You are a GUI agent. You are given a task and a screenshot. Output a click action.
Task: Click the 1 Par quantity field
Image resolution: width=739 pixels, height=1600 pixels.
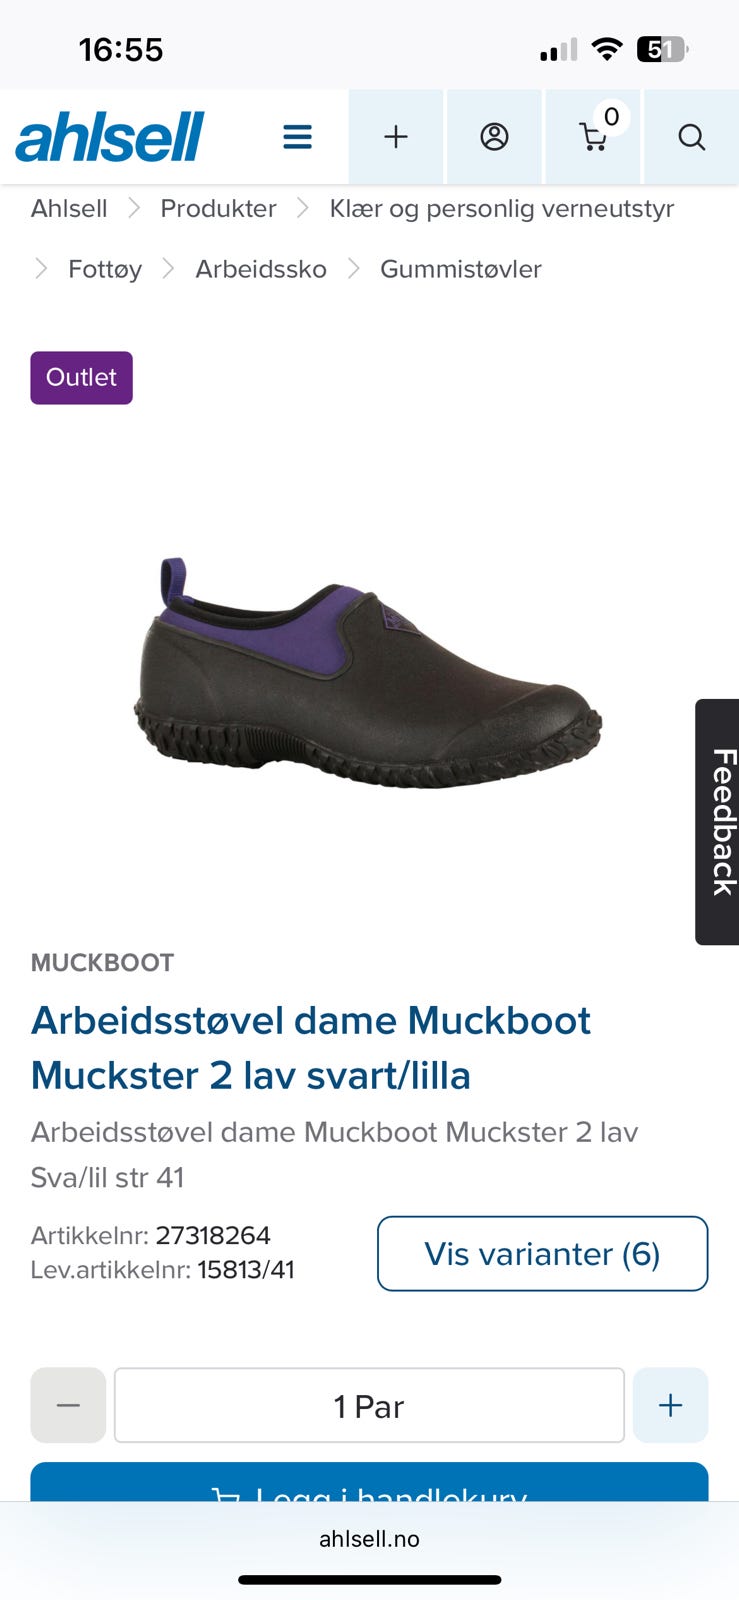pyautogui.click(x=369, y=1405)
